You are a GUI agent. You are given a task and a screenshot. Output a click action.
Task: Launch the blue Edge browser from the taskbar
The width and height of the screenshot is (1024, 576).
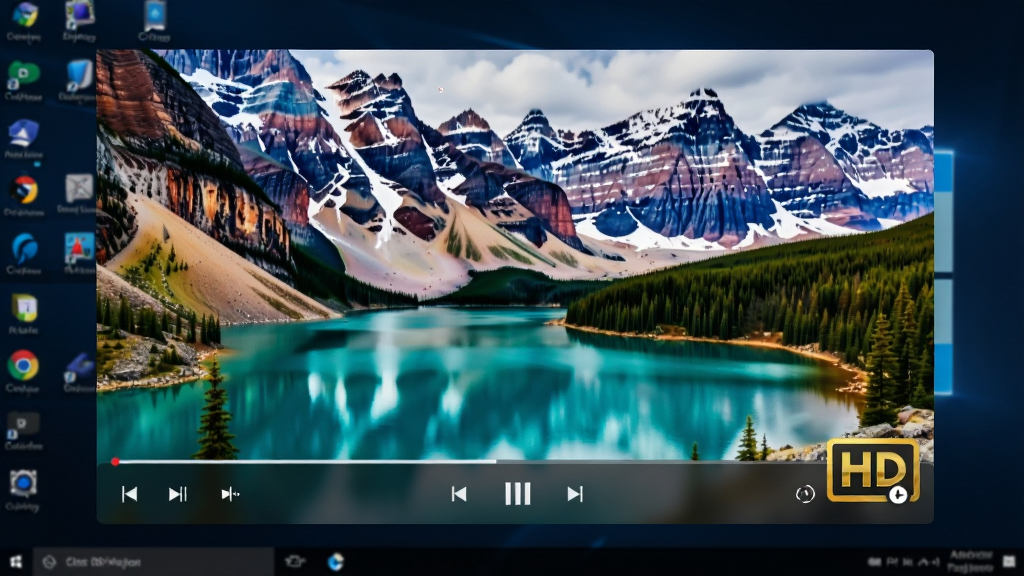point(336,562)
